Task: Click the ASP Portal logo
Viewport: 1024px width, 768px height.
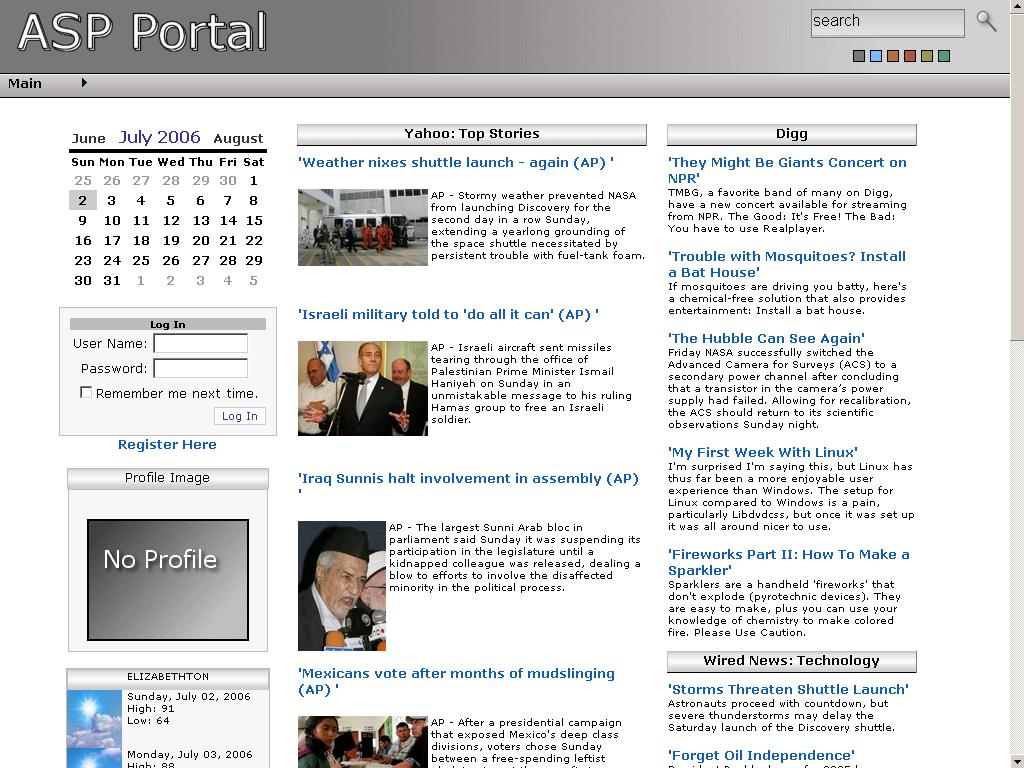Action: pos(142,31)
